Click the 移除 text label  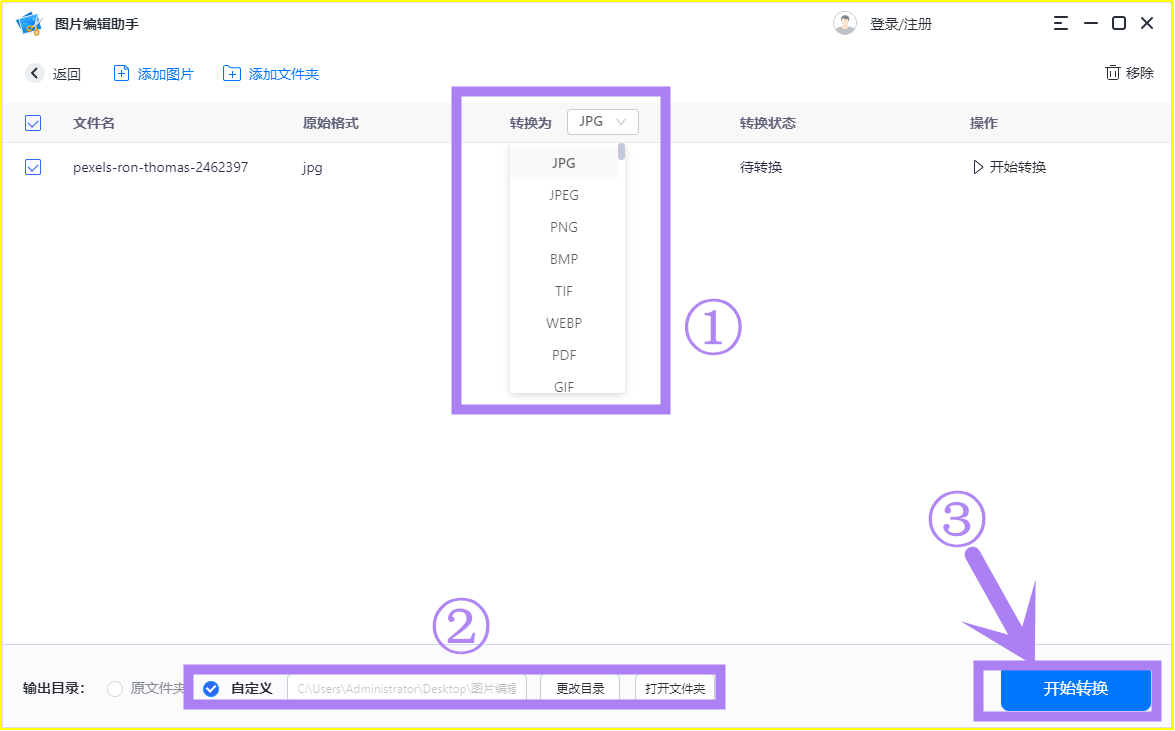pyautogui.click(x=1140, y=73)
